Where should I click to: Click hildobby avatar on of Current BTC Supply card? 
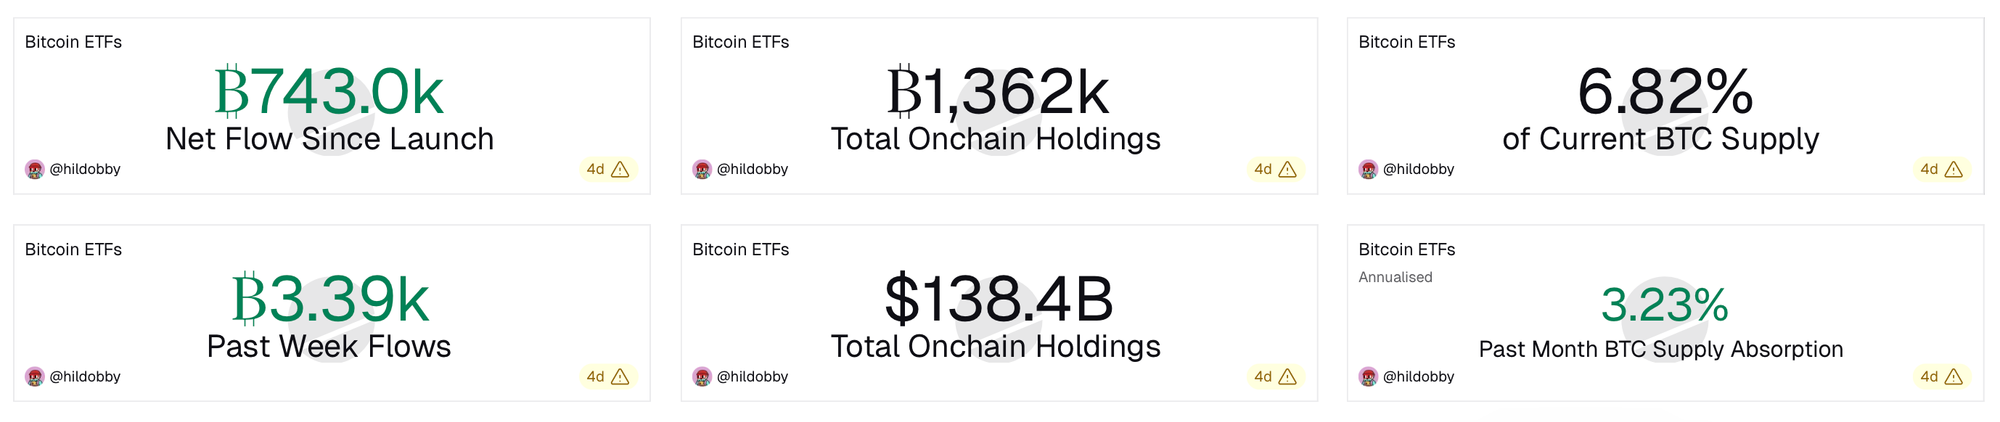(1368, 170)
